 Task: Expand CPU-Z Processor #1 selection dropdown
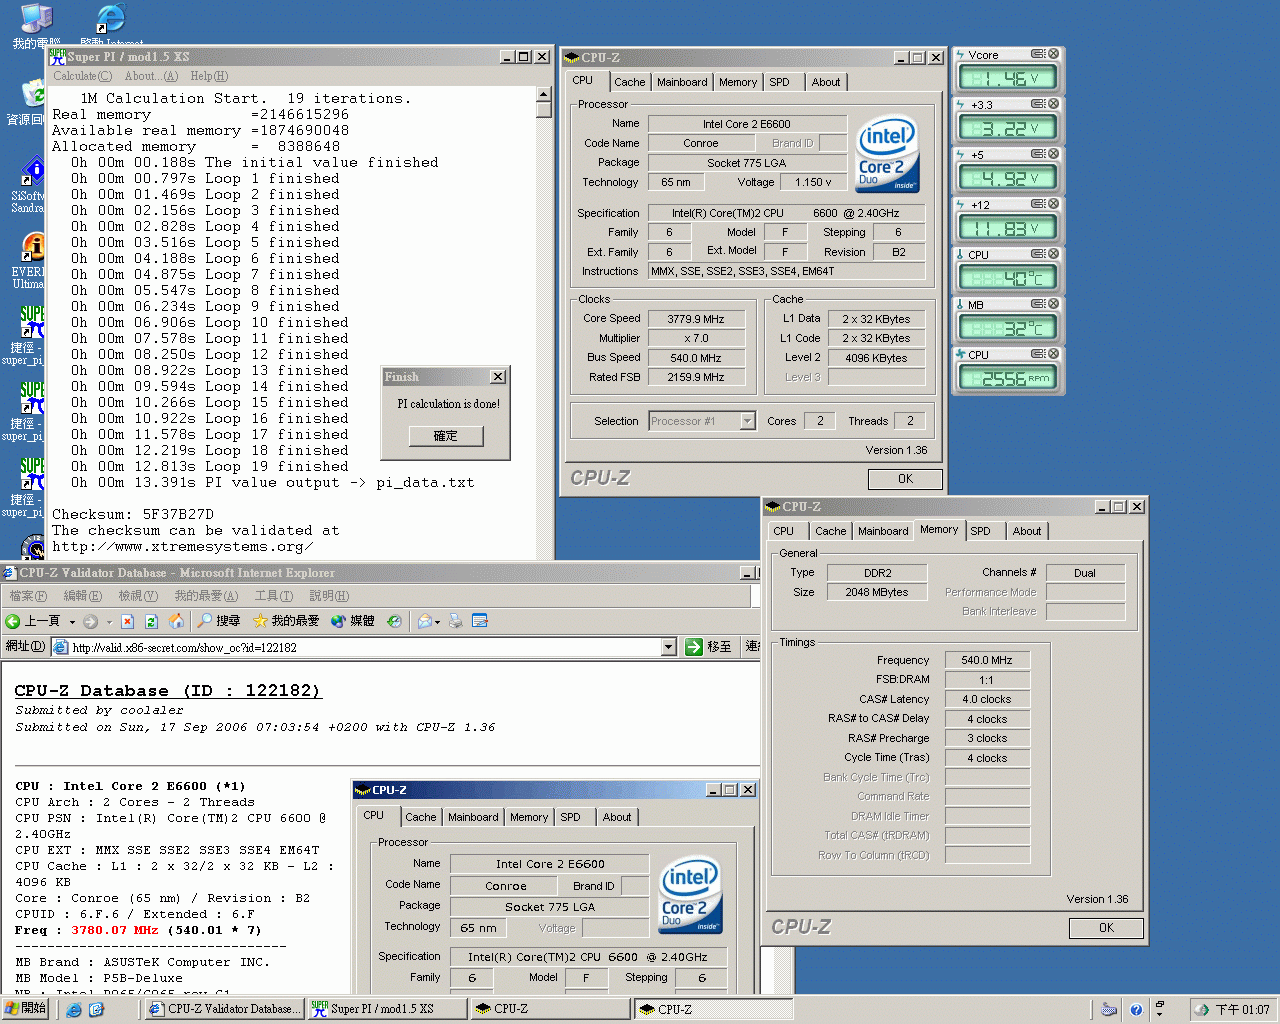pos(747,421)
